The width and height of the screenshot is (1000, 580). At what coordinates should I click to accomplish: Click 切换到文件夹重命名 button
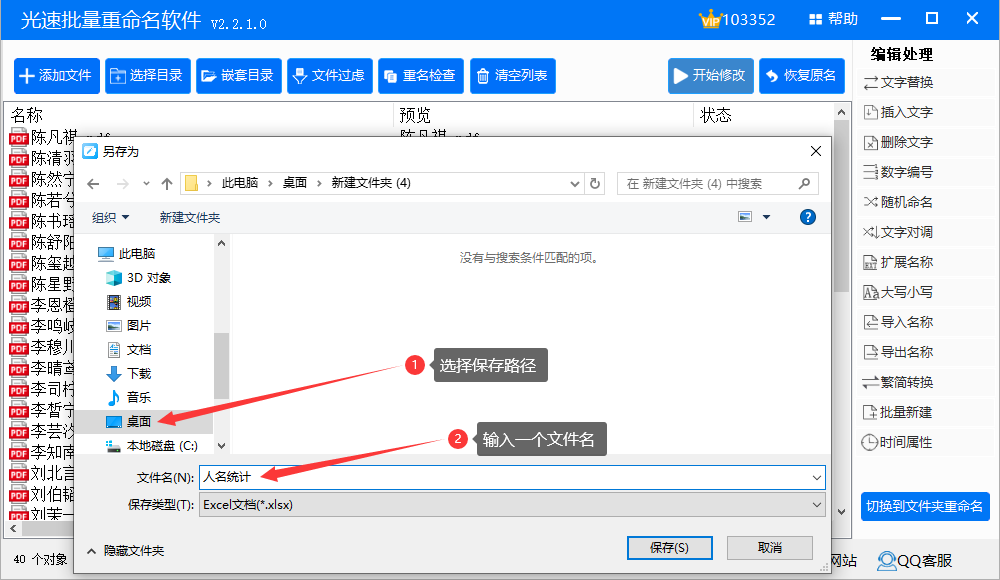point(925,507)
